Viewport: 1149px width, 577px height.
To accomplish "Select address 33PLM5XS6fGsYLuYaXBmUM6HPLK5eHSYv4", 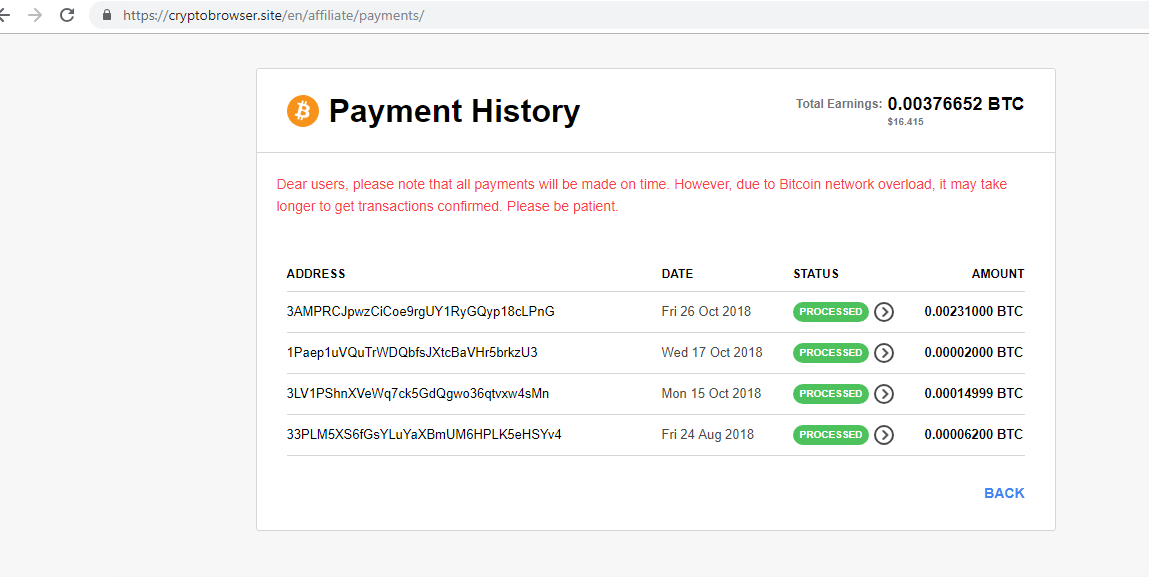I will [424, 435].
